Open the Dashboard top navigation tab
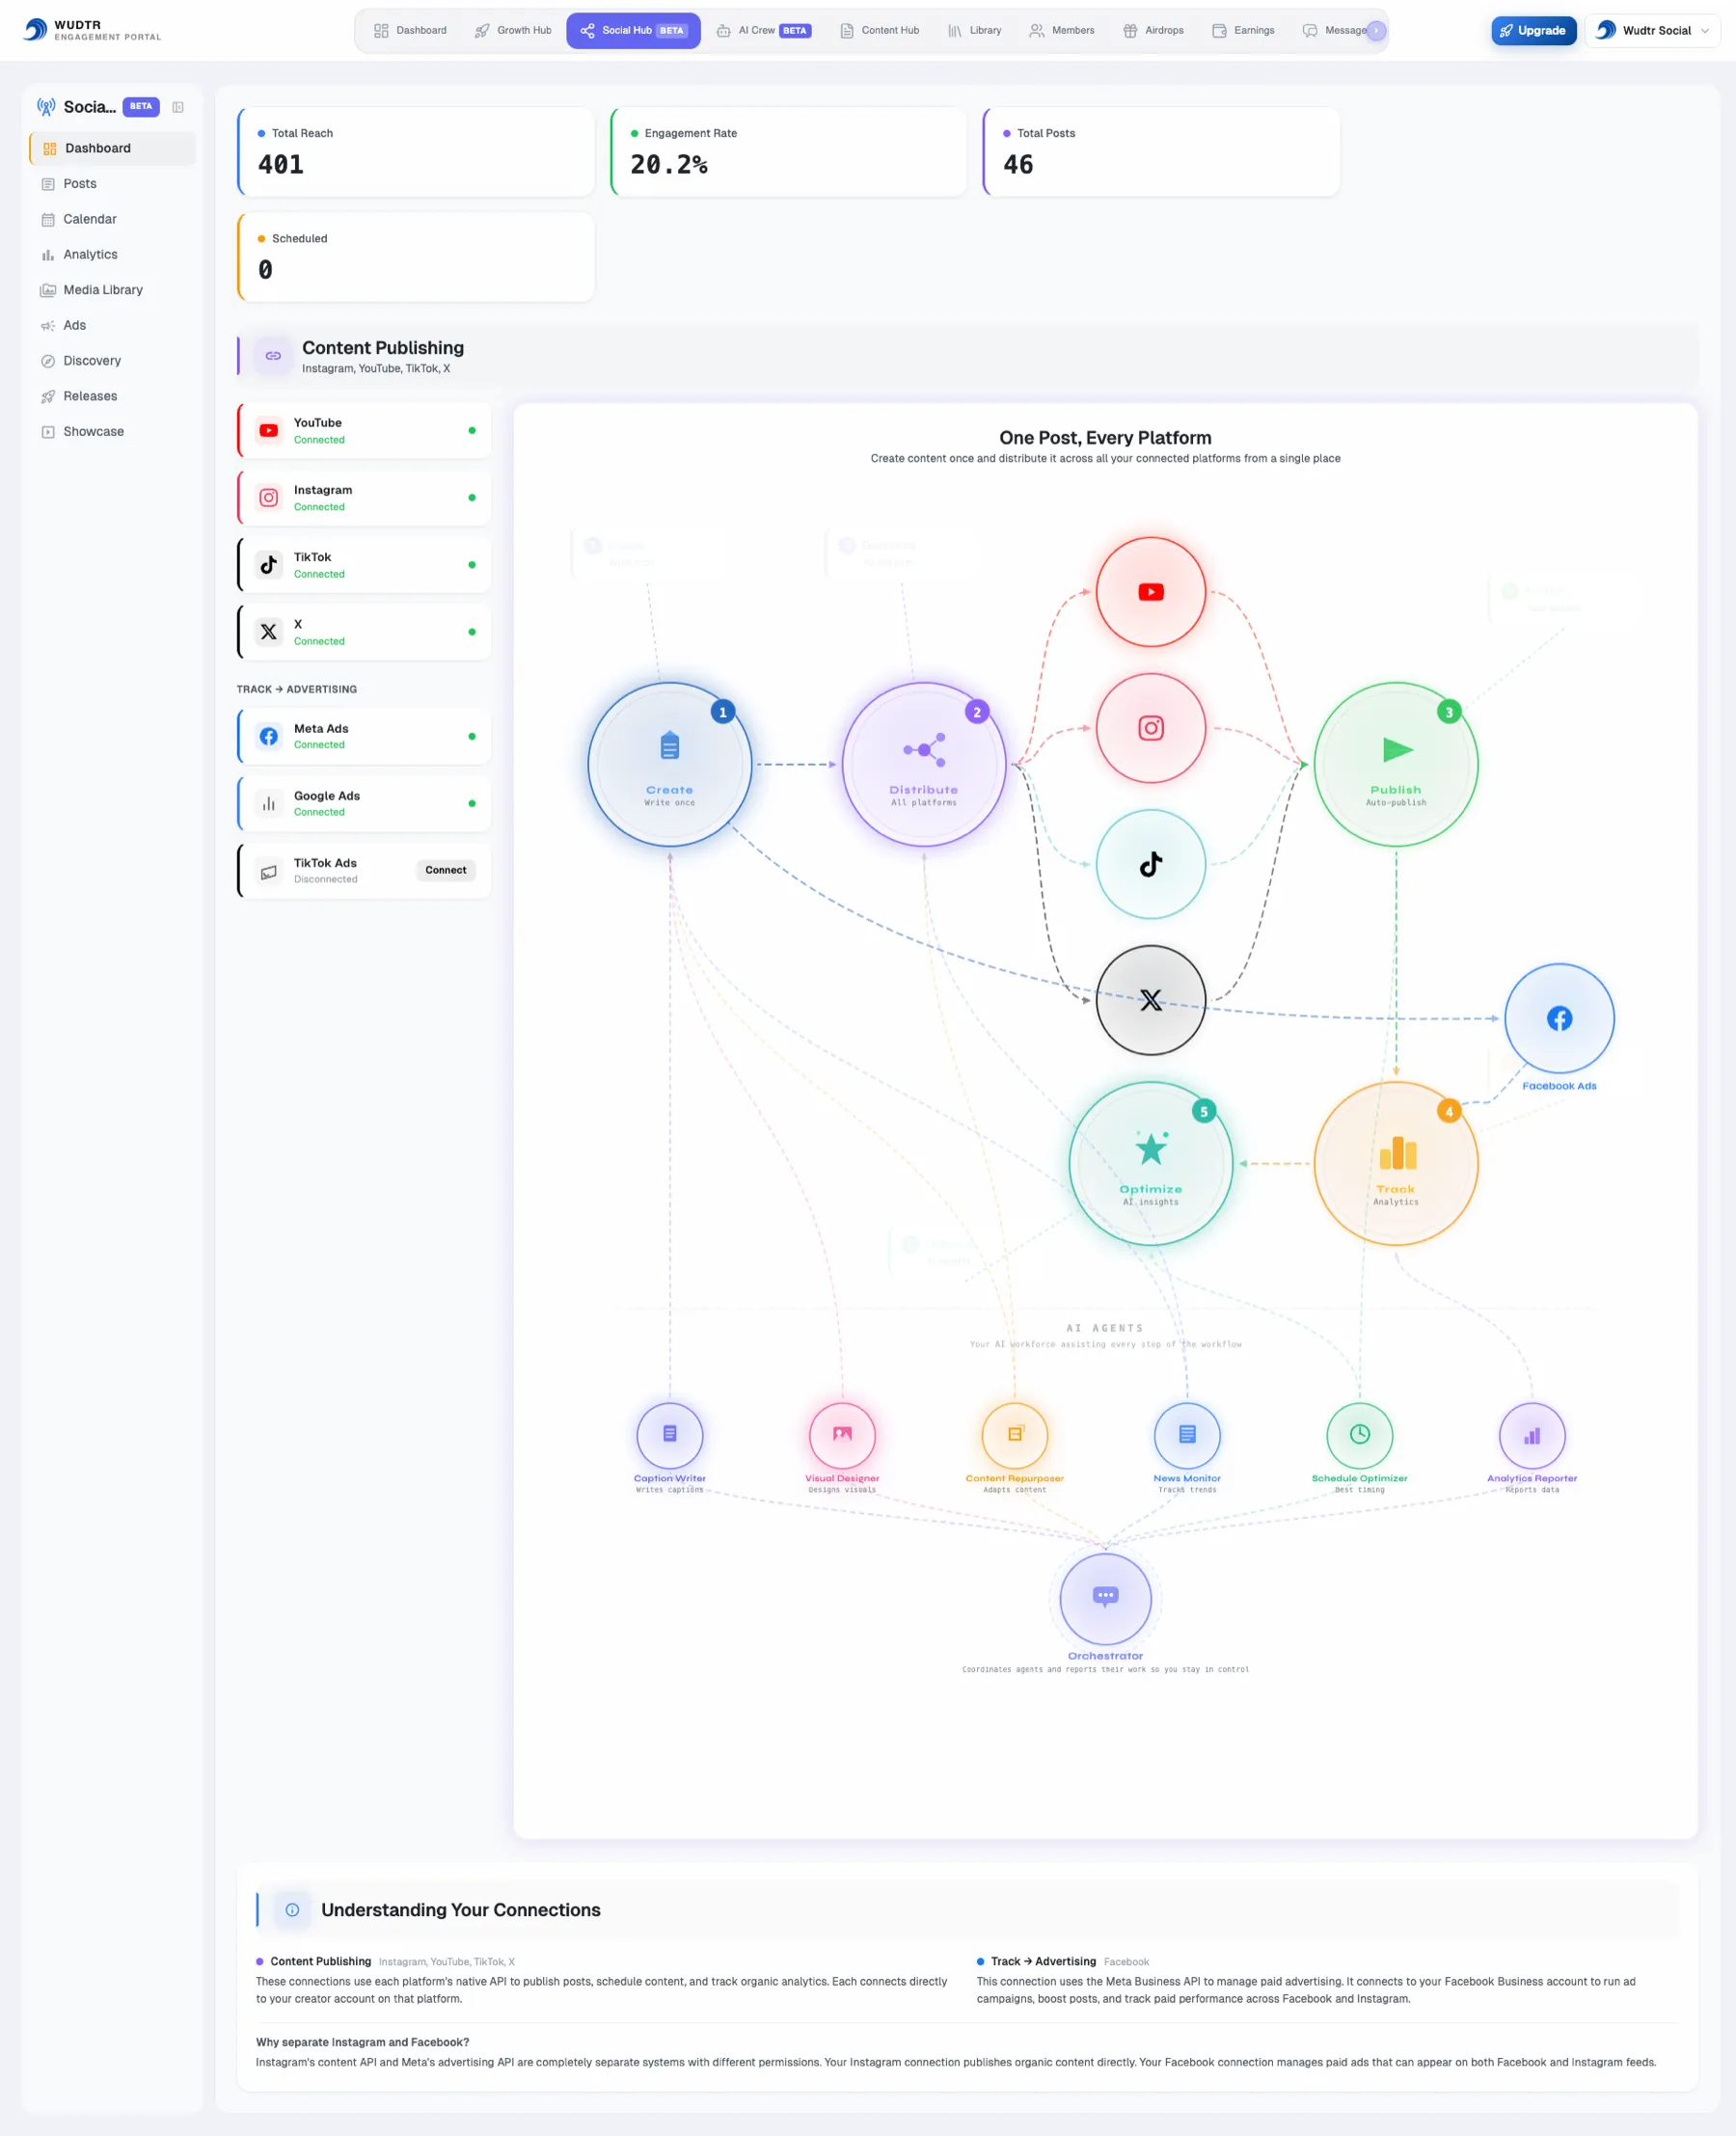The image size is (1736, 2136). [x=410, y=31]
